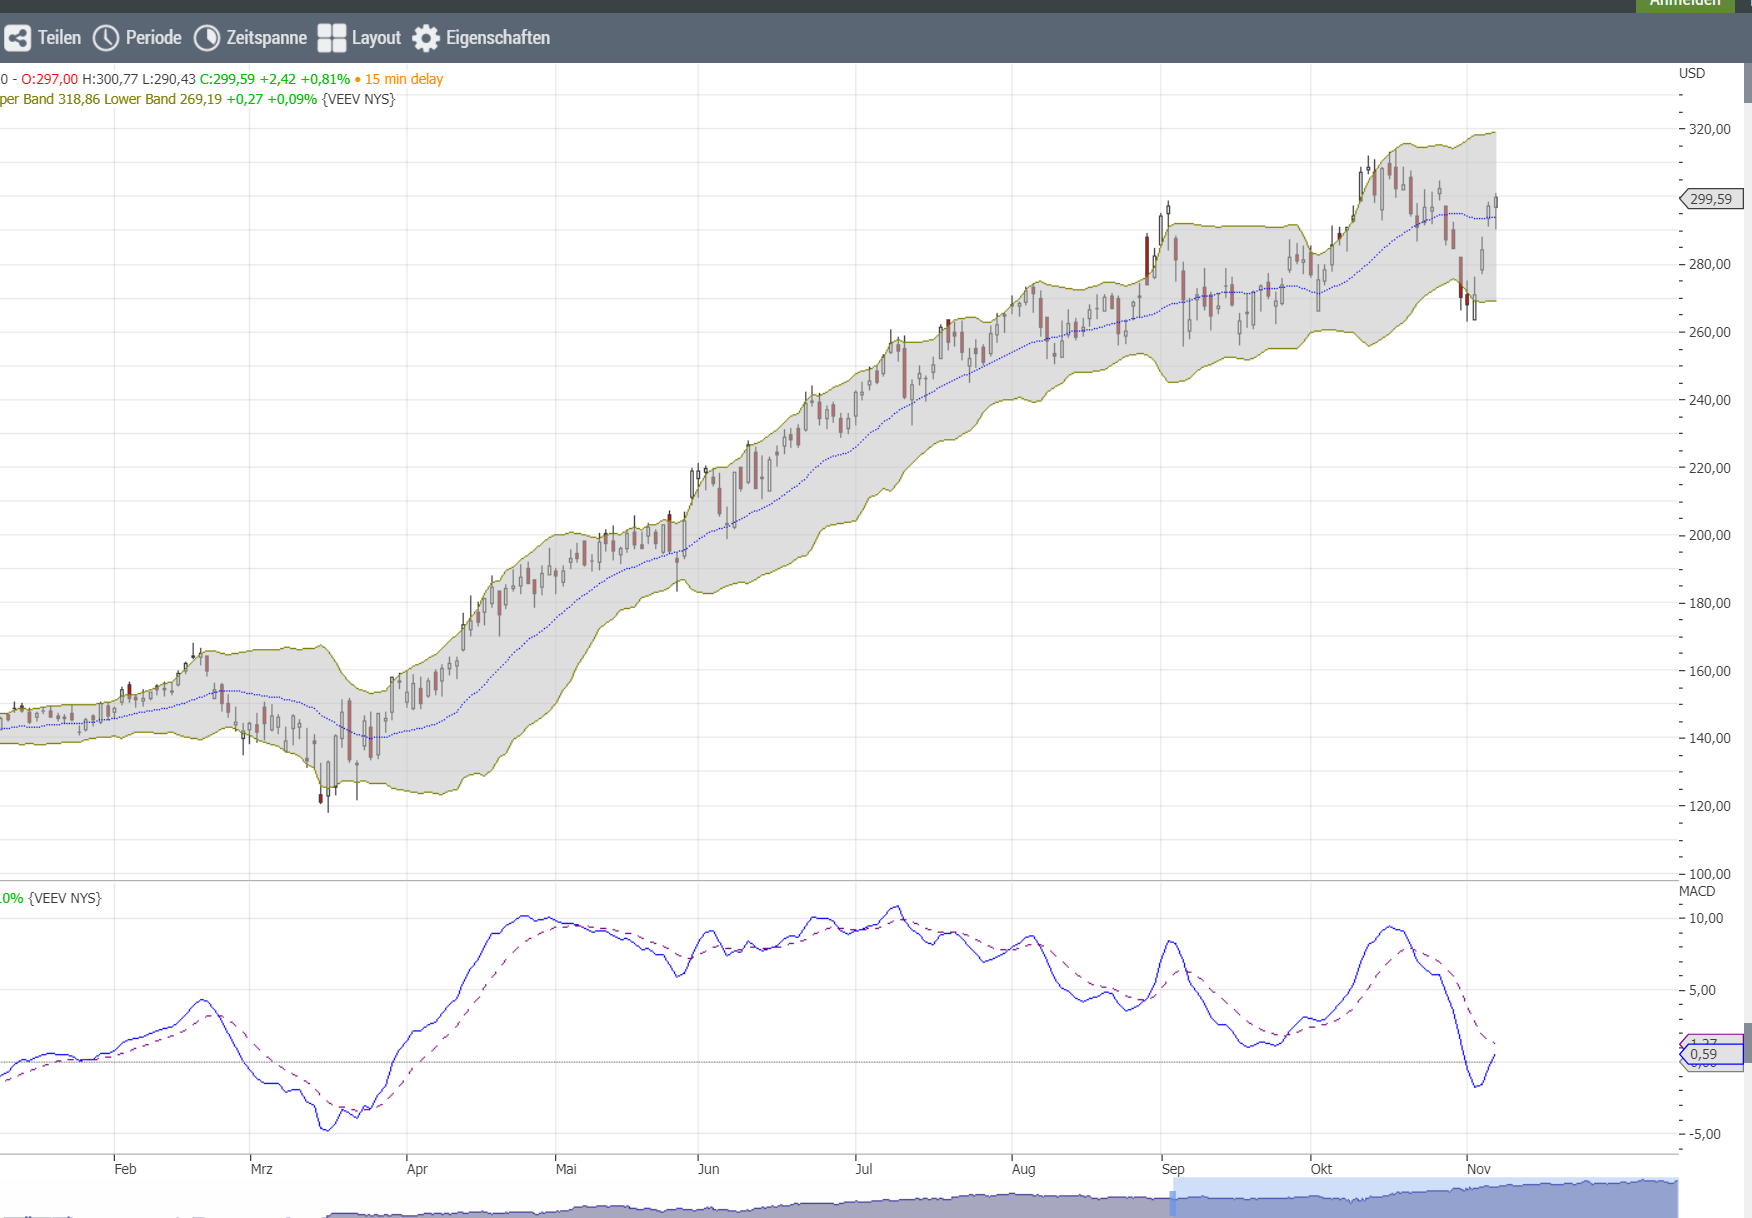Click the VEEV NYS label in MACD panel
This screenshot has height=1218, width=1752.
tap(65, 898)
